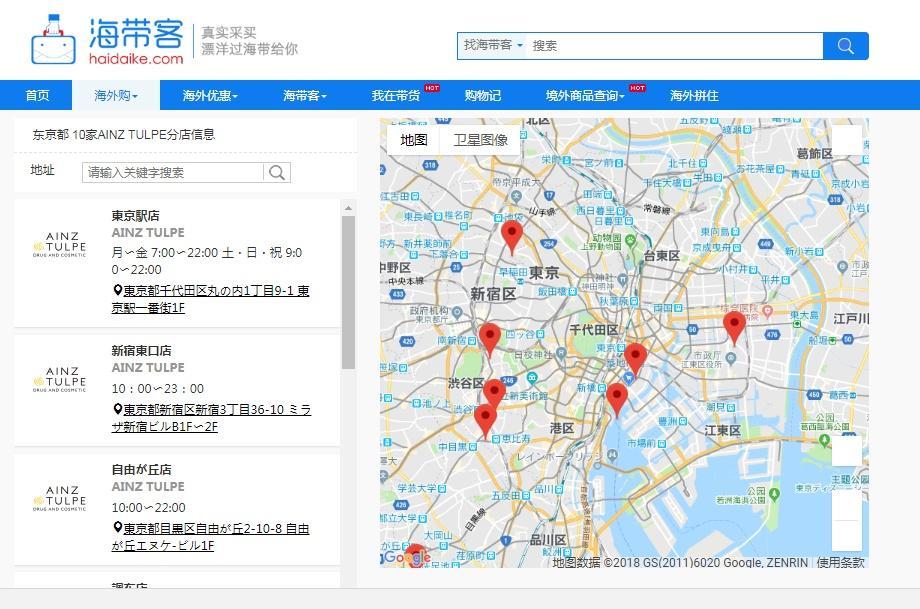This screenshot has width=920, height=609.
Task: Open the 海外拼住 menu item
Action: (x=694, y=95)
